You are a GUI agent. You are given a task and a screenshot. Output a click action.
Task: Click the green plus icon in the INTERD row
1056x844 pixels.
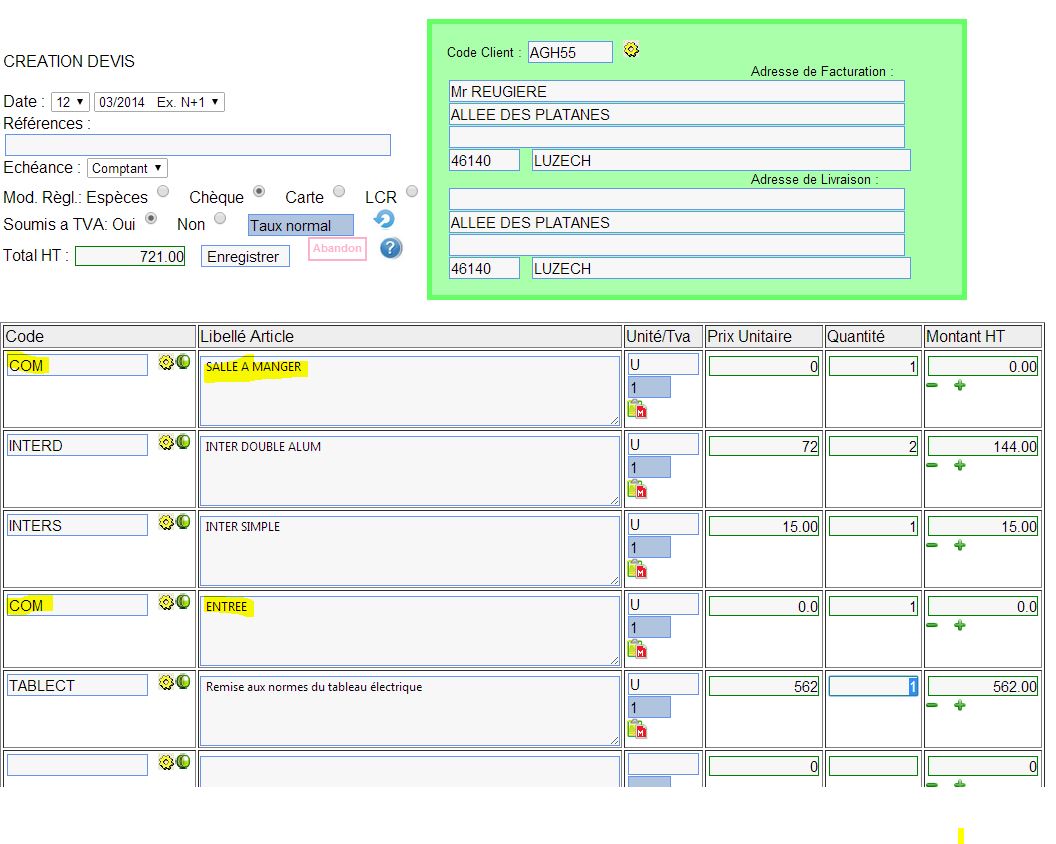point(960,465)
